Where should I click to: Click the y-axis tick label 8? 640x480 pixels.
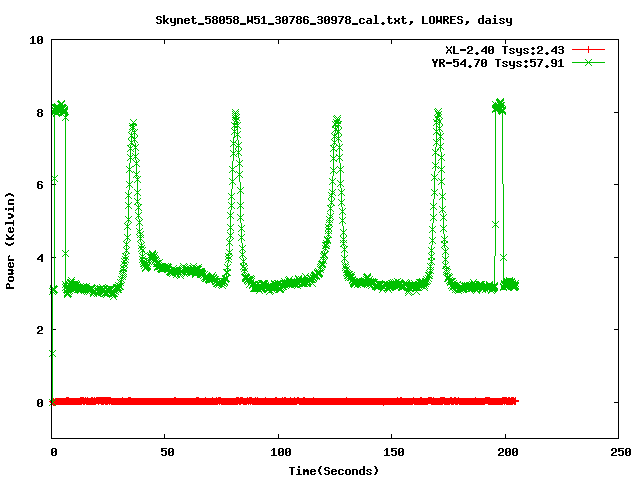click(x=40, y=113)
